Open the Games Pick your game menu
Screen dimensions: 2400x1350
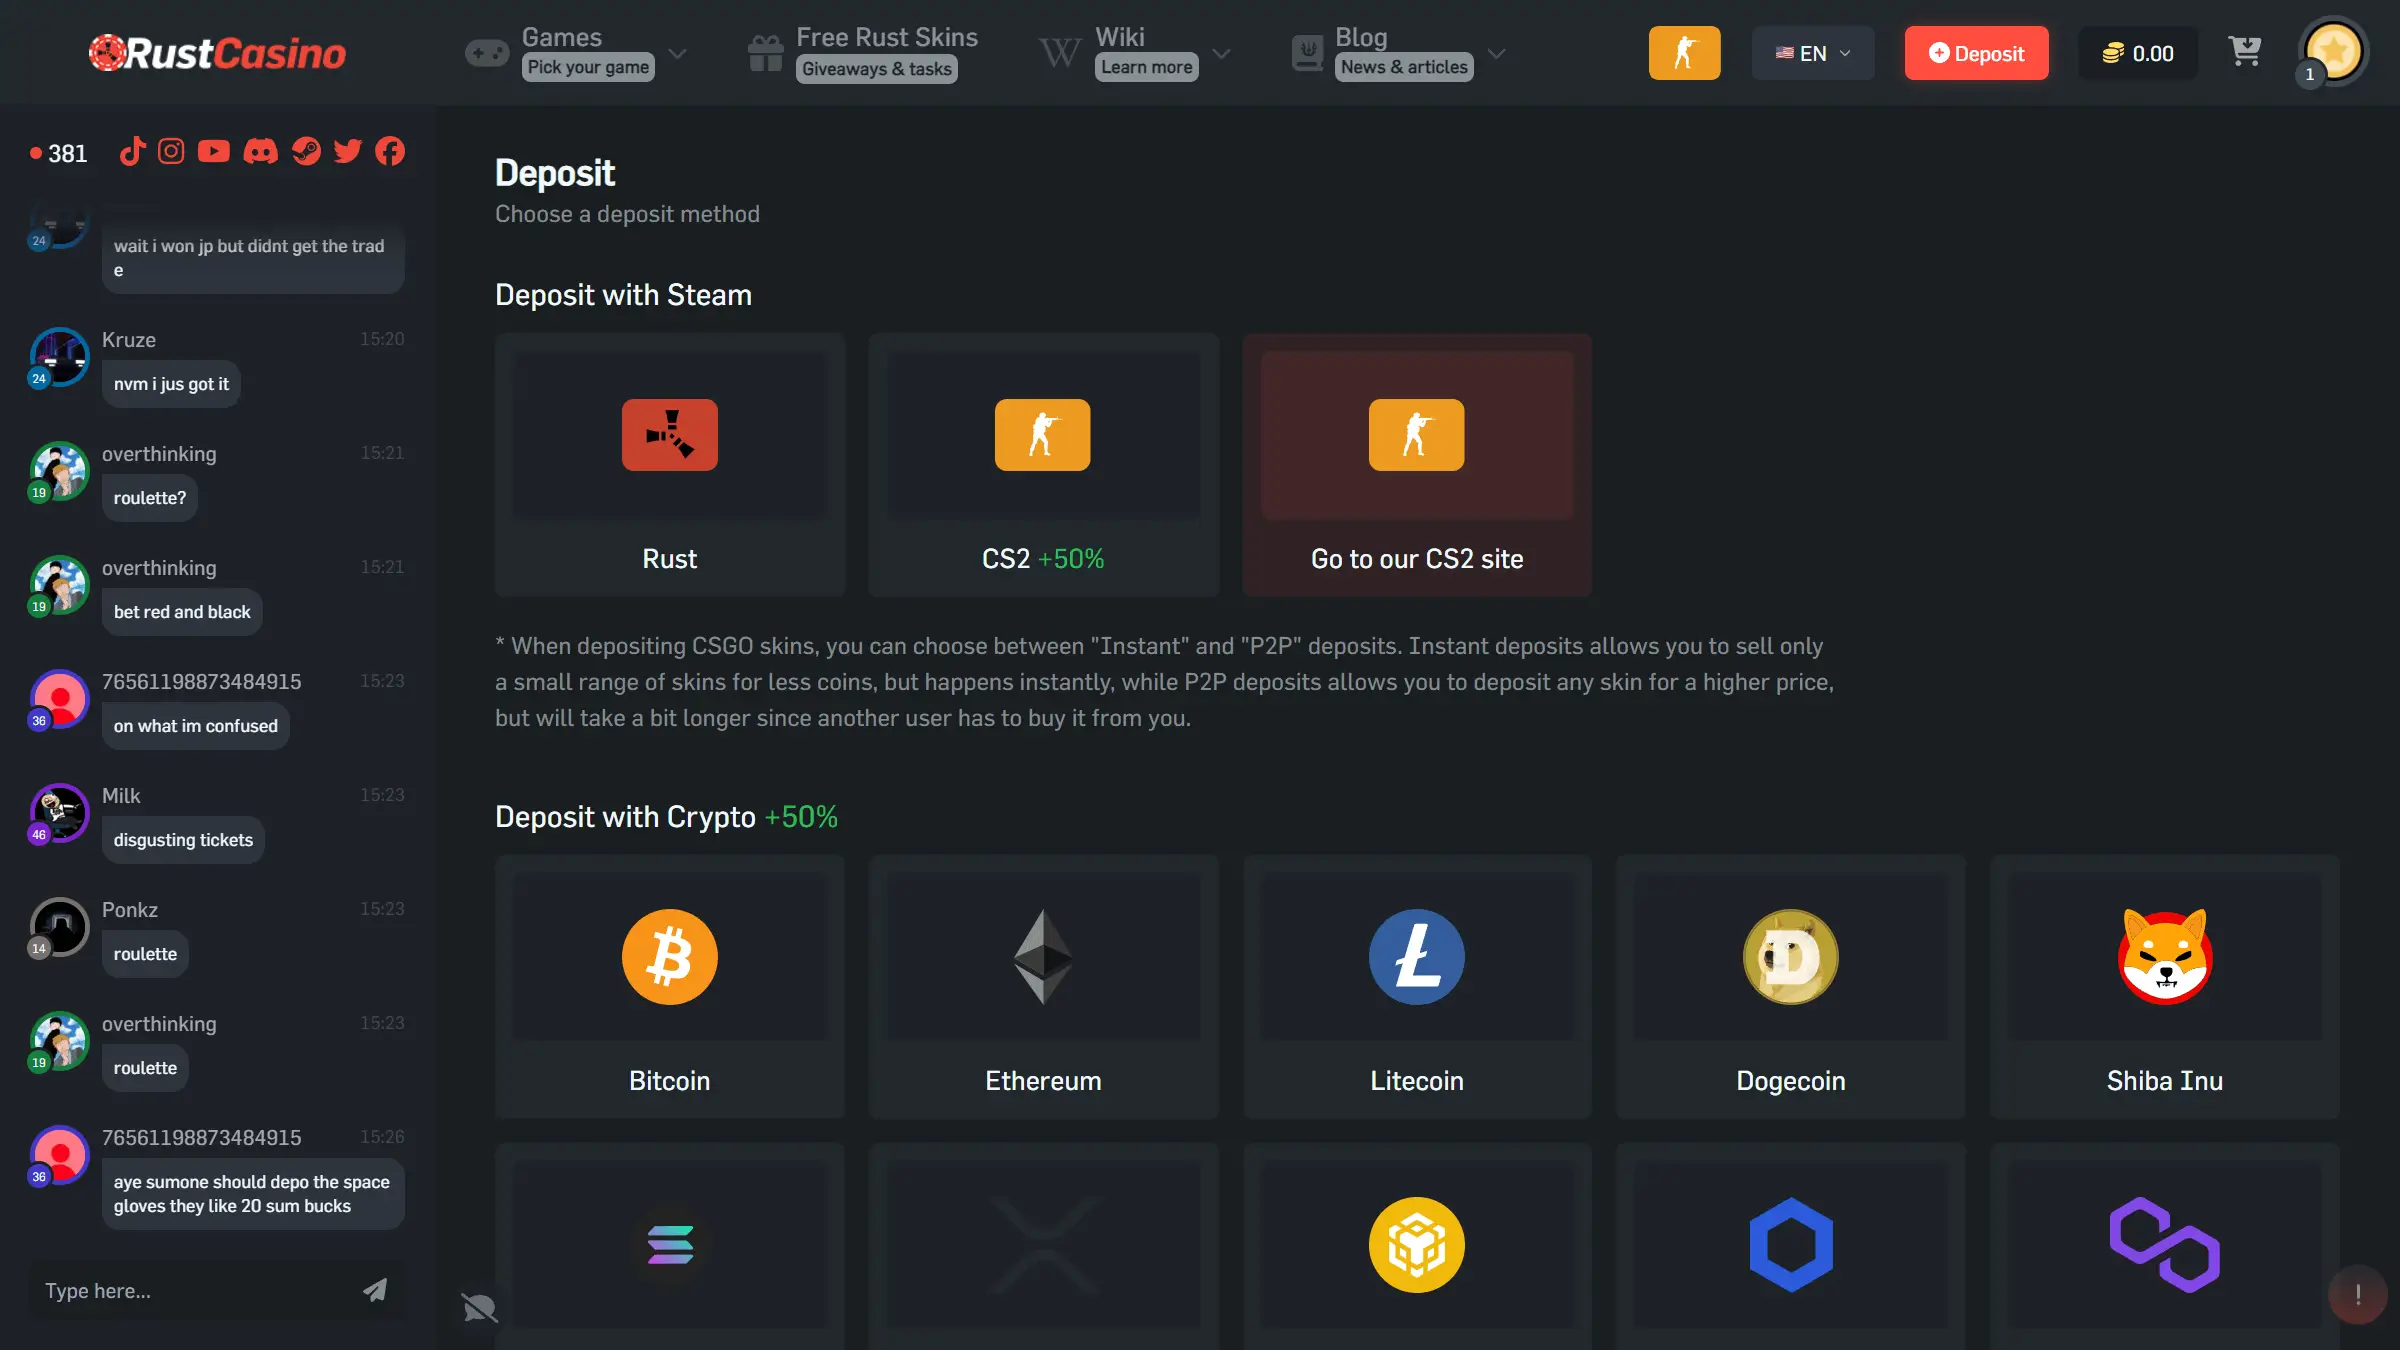tap(576, 52)
